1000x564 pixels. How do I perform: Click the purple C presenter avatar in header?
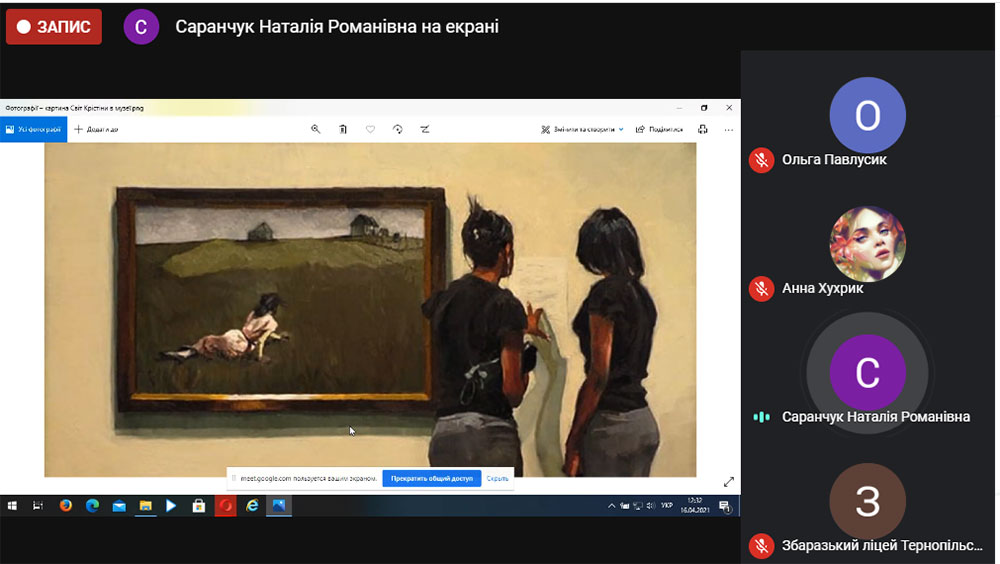141,27
